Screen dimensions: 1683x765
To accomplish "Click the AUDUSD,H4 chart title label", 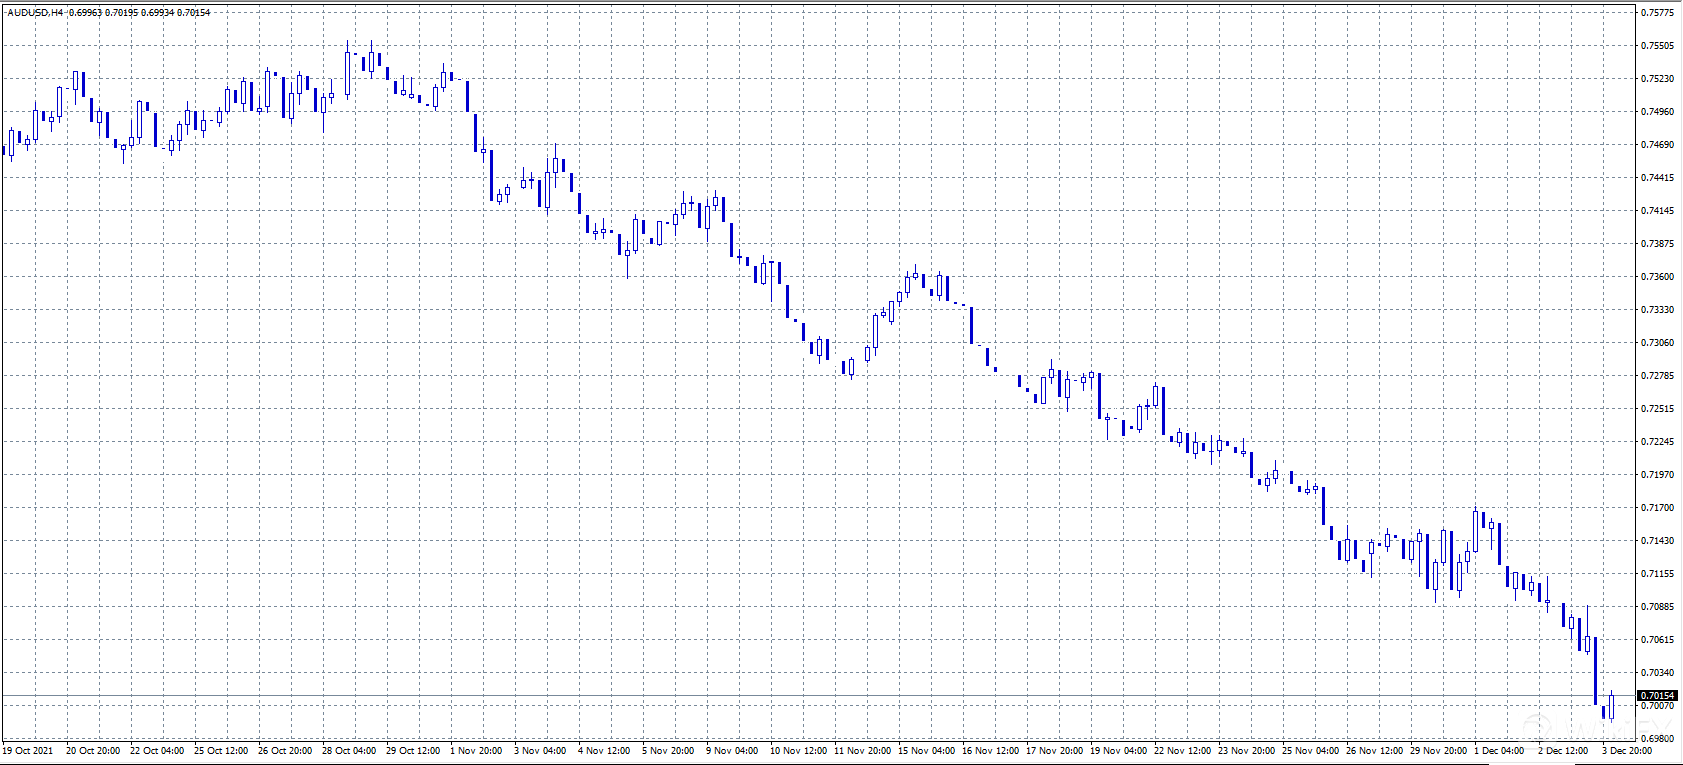I will click(35, 13).
